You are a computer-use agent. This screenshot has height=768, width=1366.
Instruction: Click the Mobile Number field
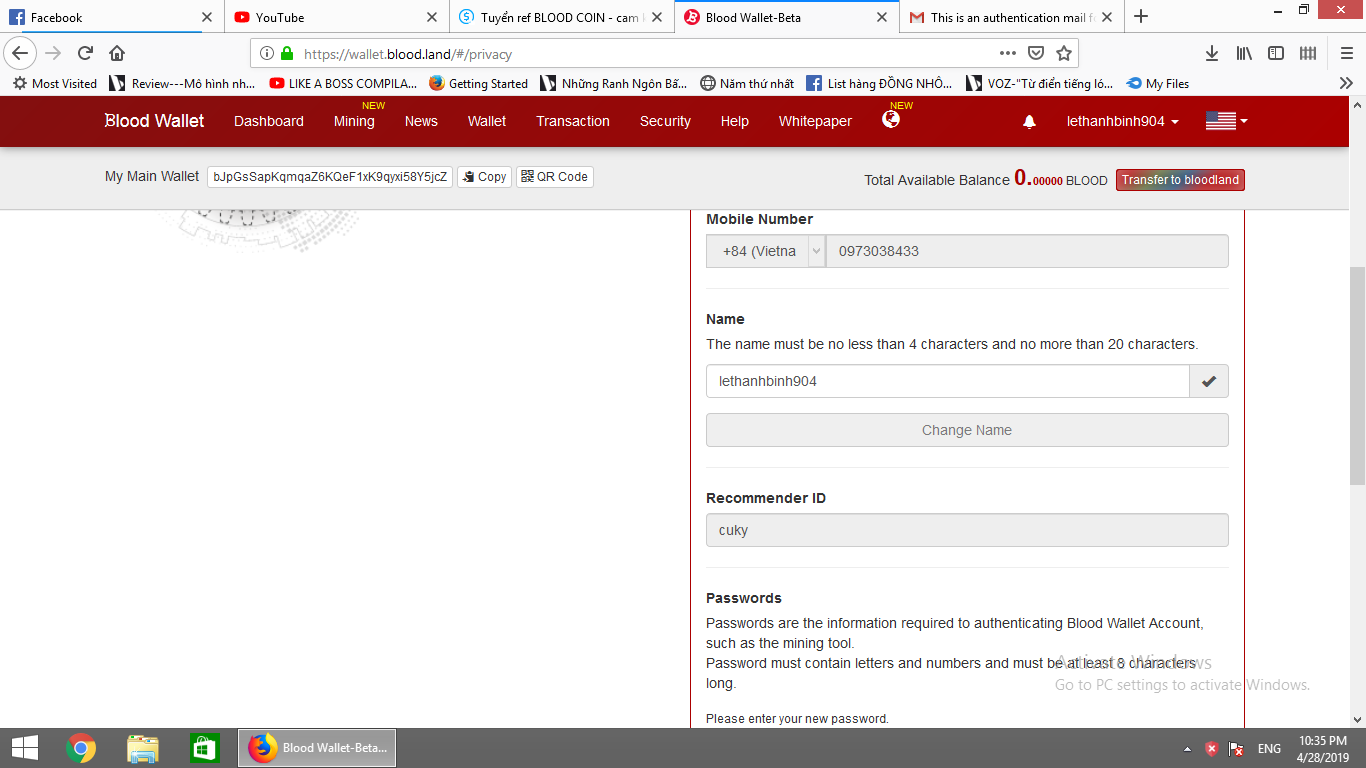point(1027,251)
